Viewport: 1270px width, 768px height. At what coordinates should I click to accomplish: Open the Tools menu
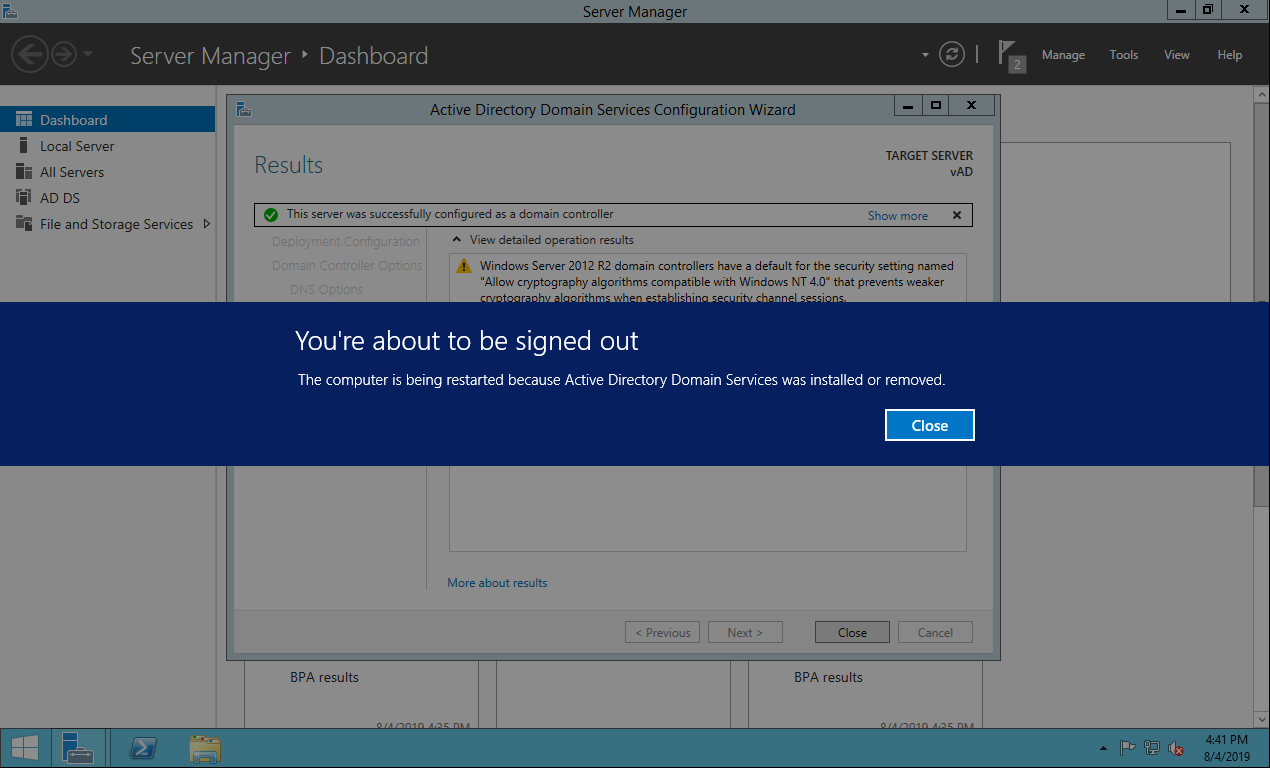[x=1123, y=55]
